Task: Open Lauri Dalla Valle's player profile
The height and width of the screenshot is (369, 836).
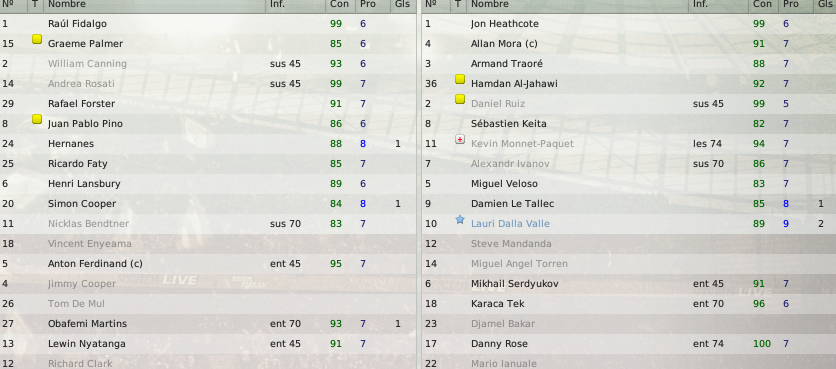Action: (x=510, y=224)
